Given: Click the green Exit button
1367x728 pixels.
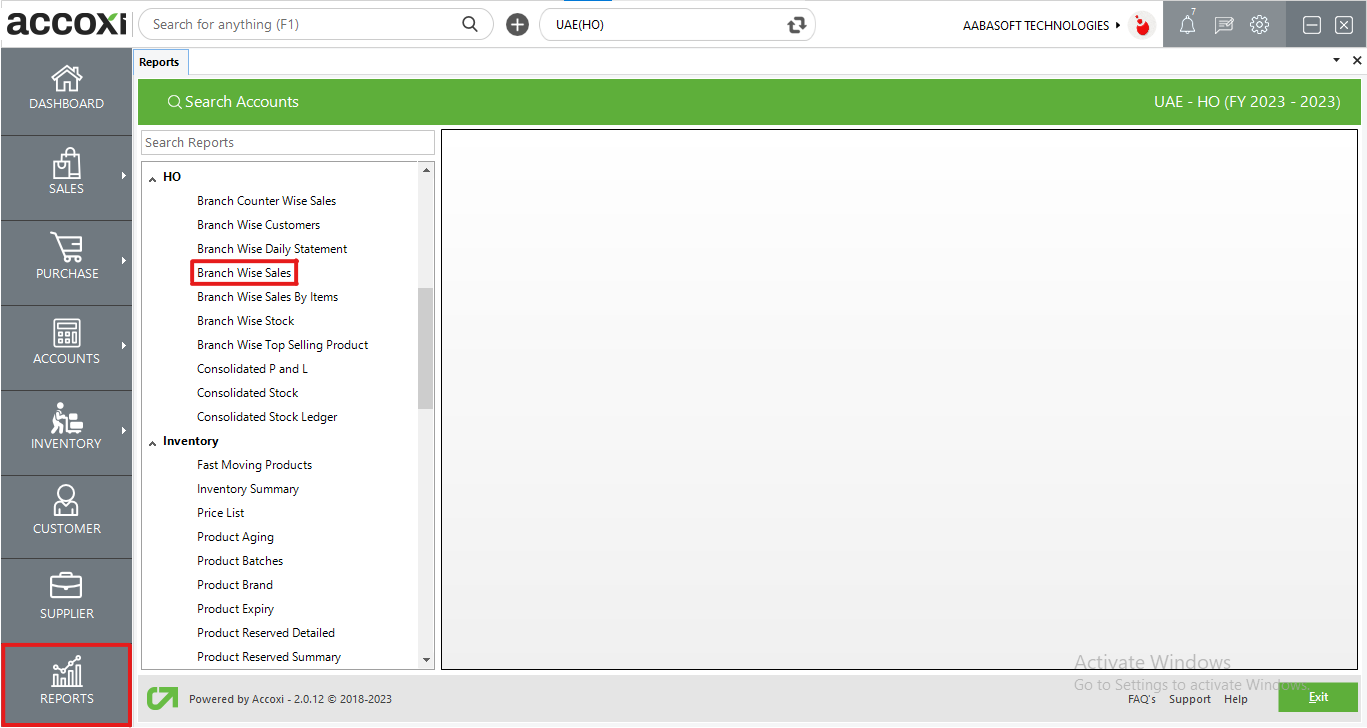Looking at the screenshot, I should (x=1317, y=697).
